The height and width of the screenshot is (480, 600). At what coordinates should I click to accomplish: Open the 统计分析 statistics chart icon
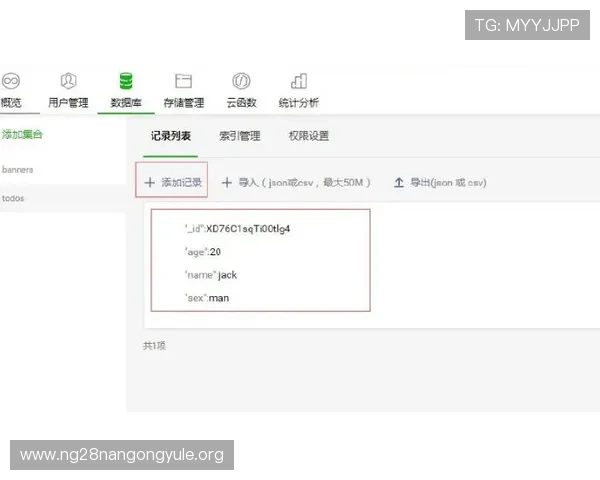pyautogui.click(x=299, y=81)
